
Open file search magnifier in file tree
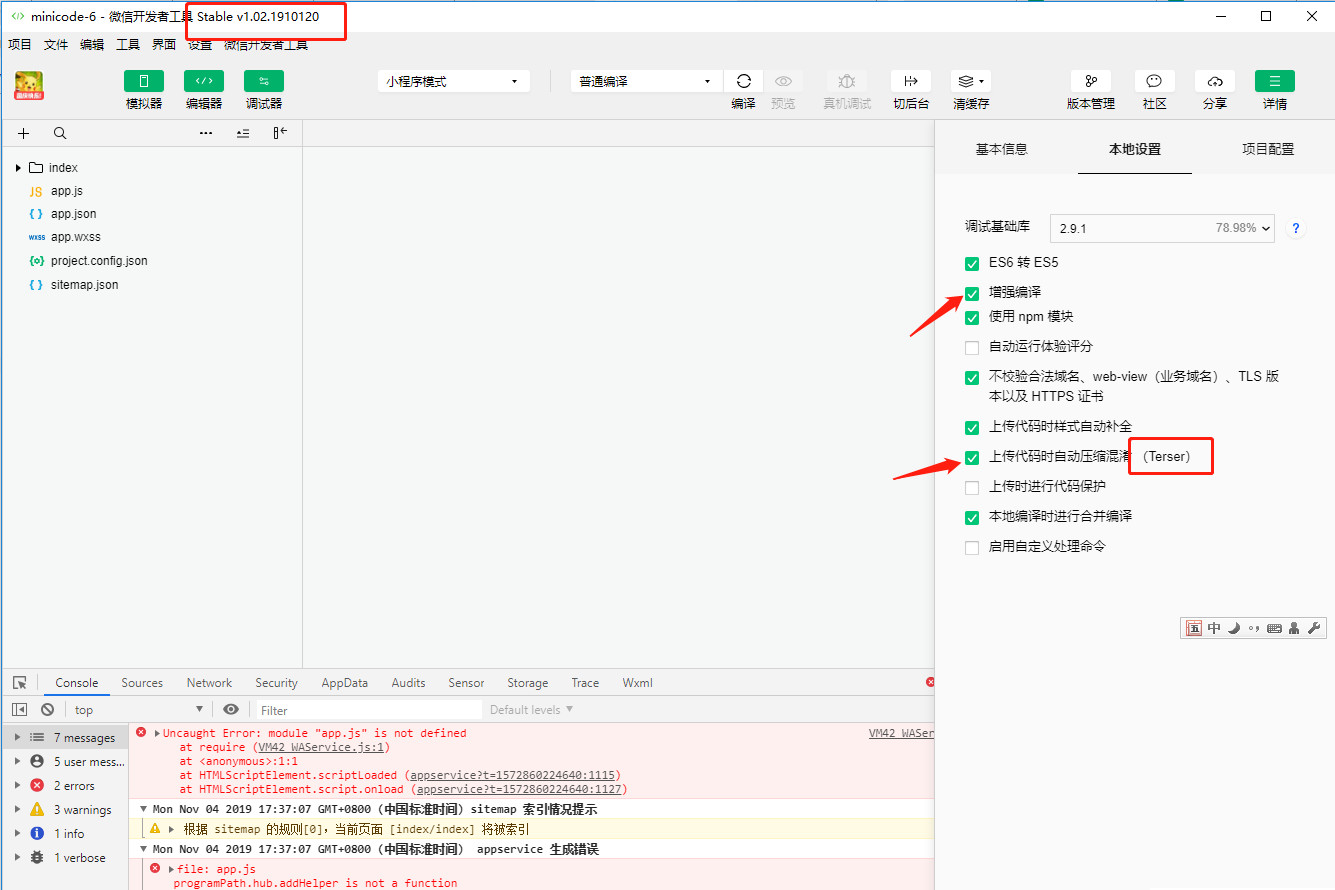(60, 133)
